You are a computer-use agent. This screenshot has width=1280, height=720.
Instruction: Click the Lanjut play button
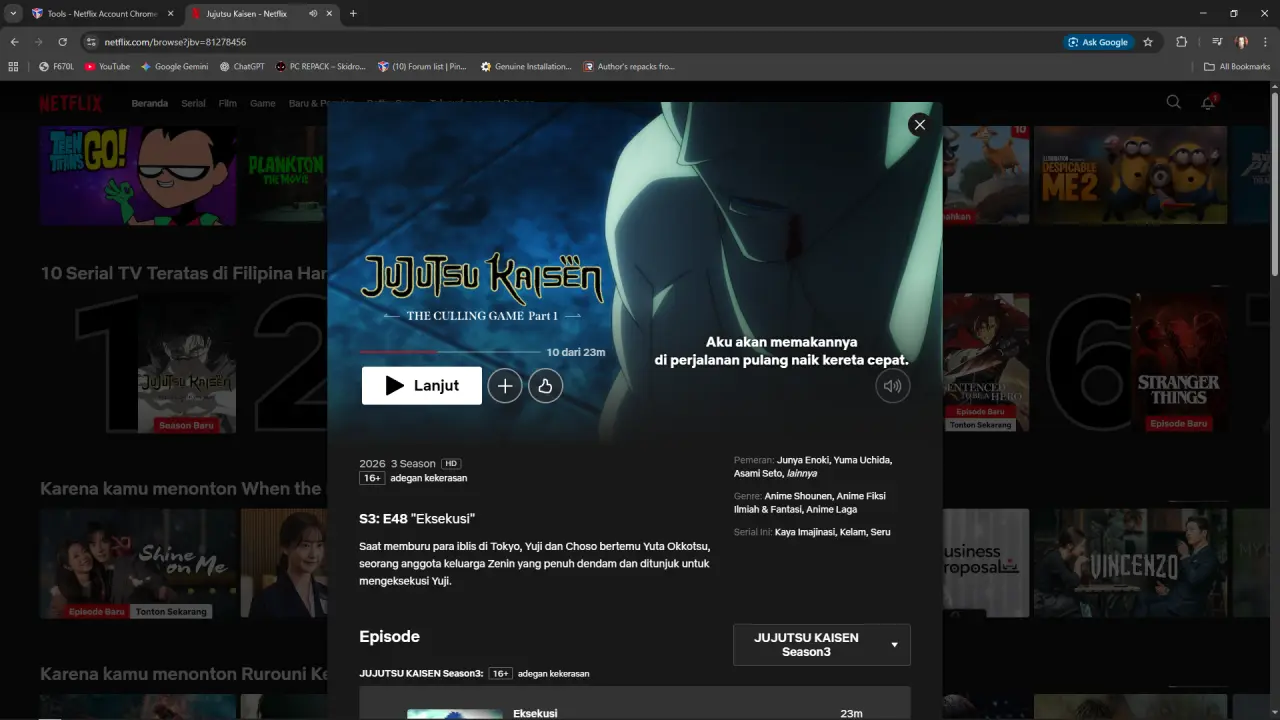tap(421, 386)
